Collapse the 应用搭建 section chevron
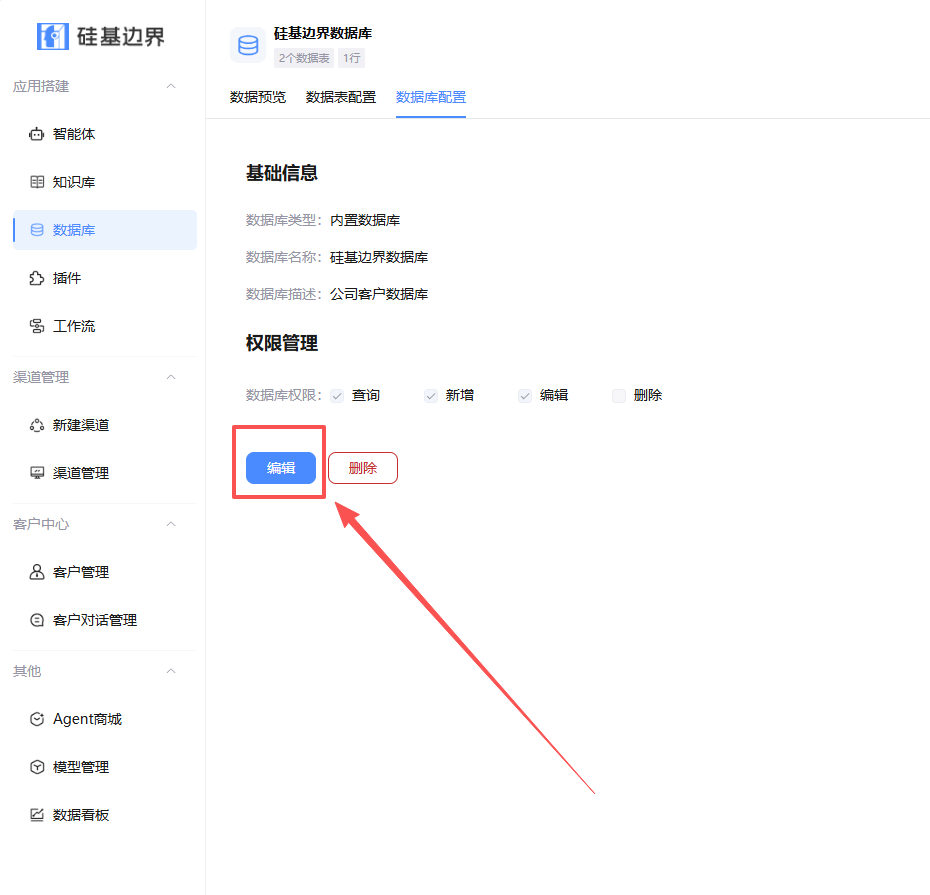Viewport: 930px width, 895px height. pos(171,87)
